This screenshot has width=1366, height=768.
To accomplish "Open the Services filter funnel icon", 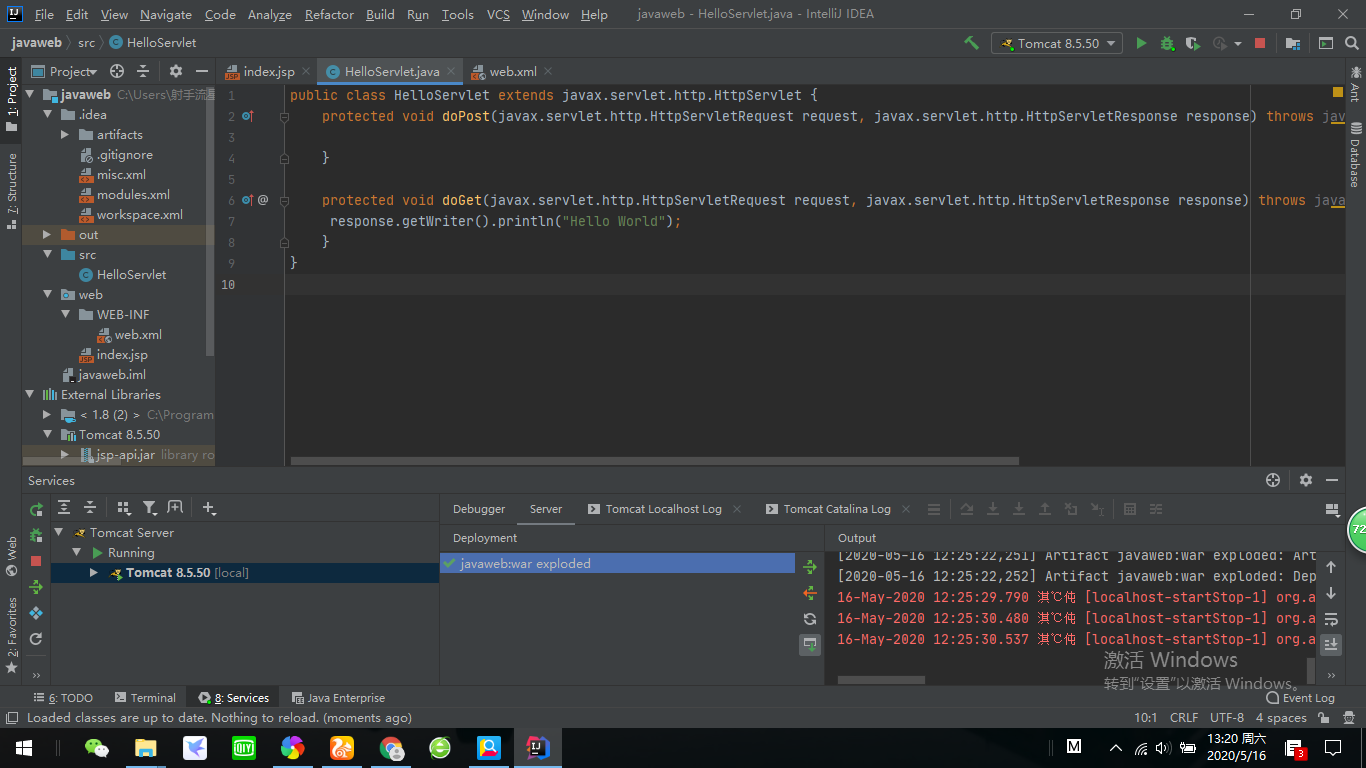I will click(x=149, y=508).
